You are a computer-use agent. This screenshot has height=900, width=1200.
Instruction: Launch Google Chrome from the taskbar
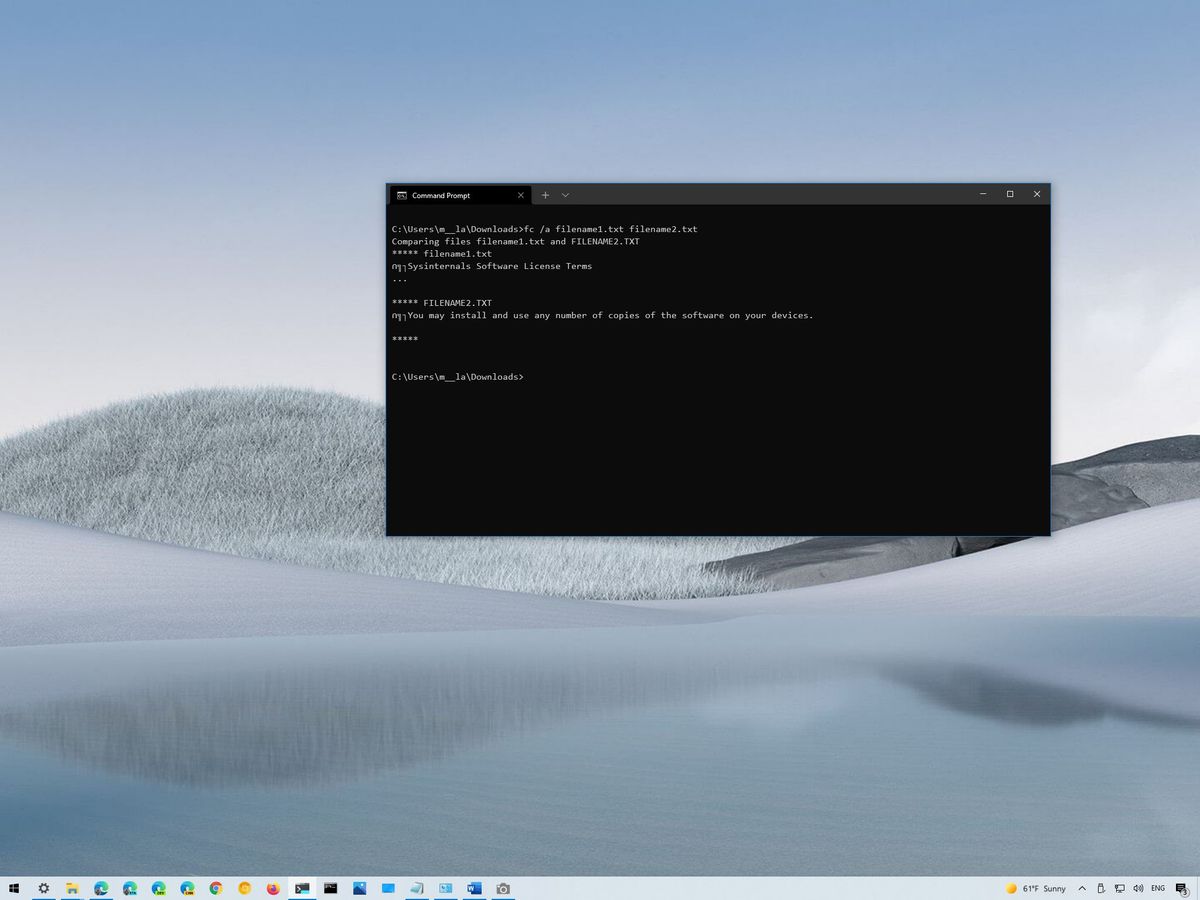(x=214, y=888)
